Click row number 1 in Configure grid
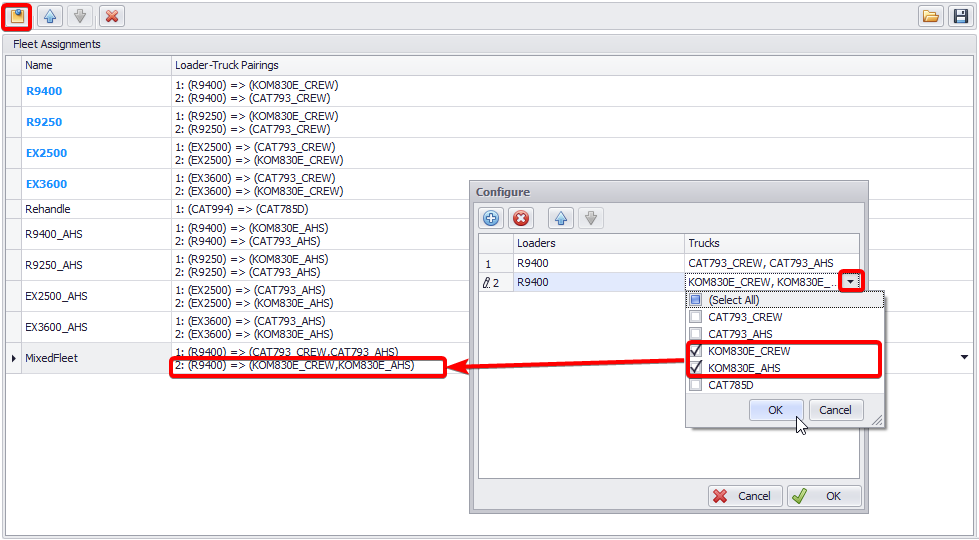Viewport: 979px width, 540px height. pos(496,263)
